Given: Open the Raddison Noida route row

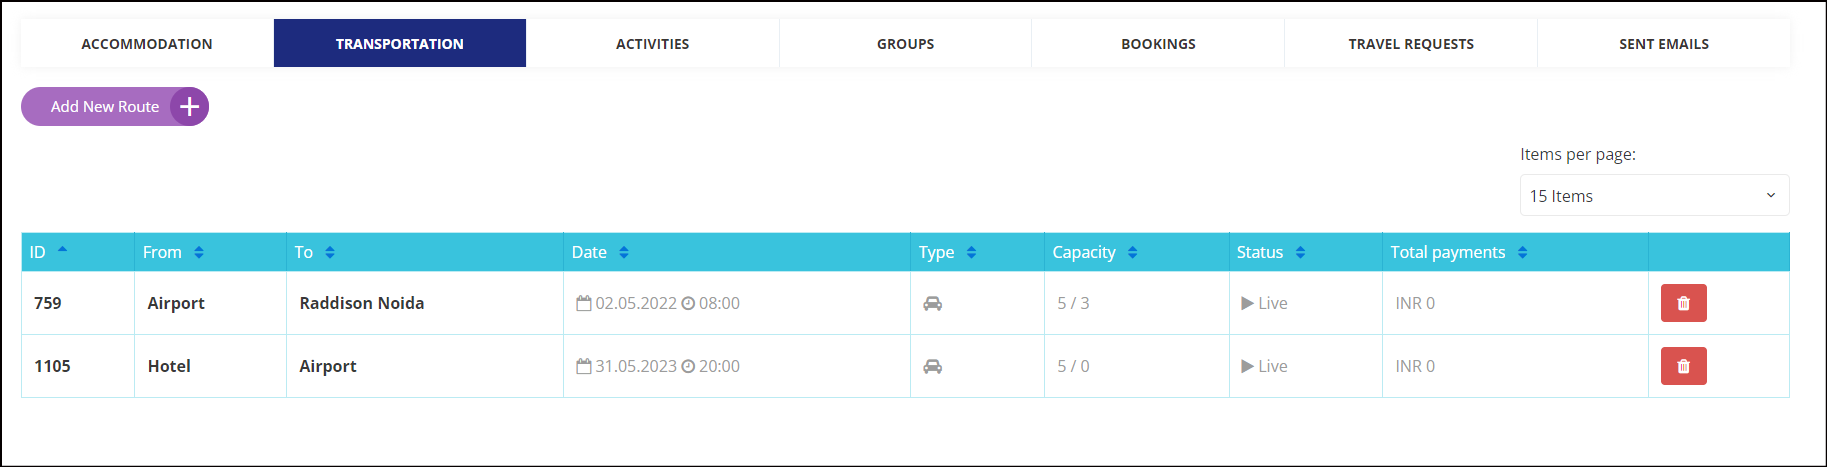Looking at the screenshot, I should tap(905, 303).
